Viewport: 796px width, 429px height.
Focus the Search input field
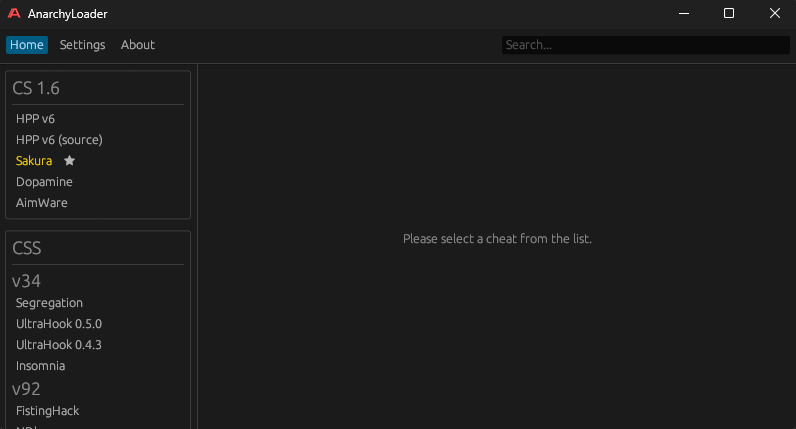[645, 45]
